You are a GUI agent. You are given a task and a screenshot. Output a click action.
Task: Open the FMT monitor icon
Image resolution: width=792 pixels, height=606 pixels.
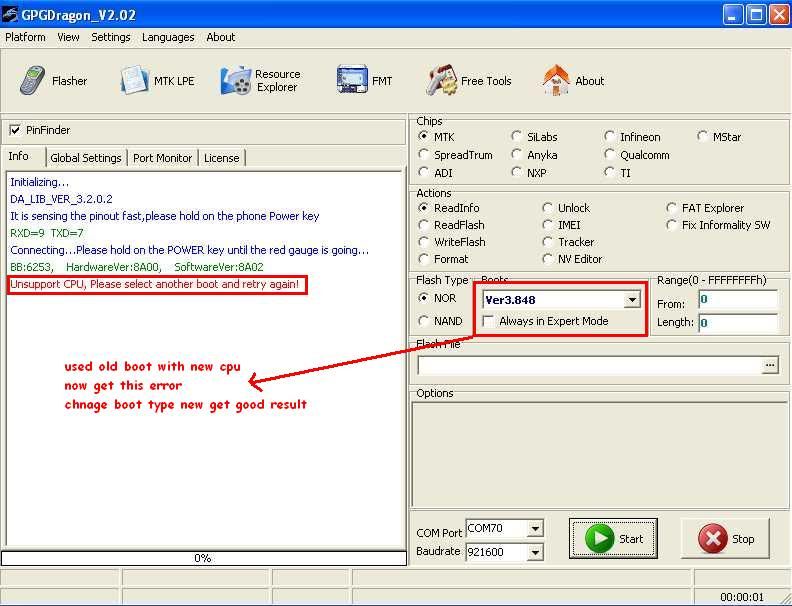[x=352, y=79]
